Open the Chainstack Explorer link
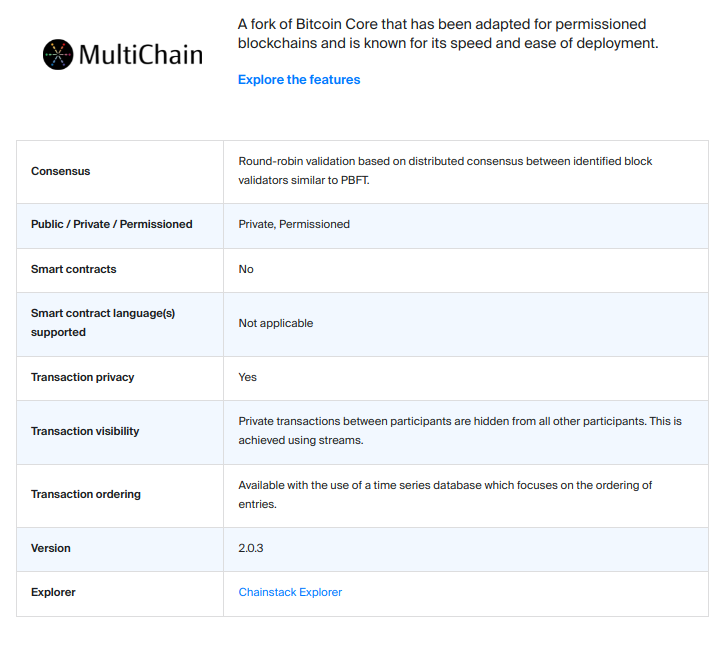 (290, 592)
